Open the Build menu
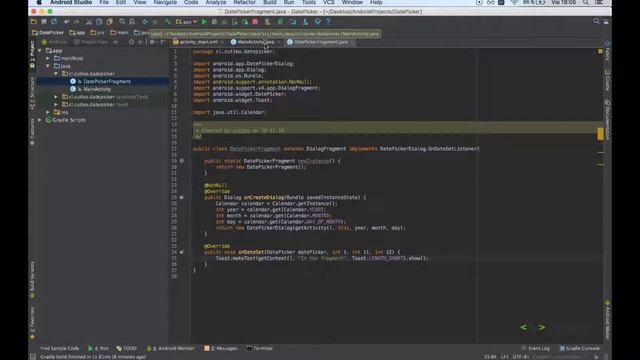Viewport: 640px width, 360px height. pyautogui.click(x=270, y=2)
